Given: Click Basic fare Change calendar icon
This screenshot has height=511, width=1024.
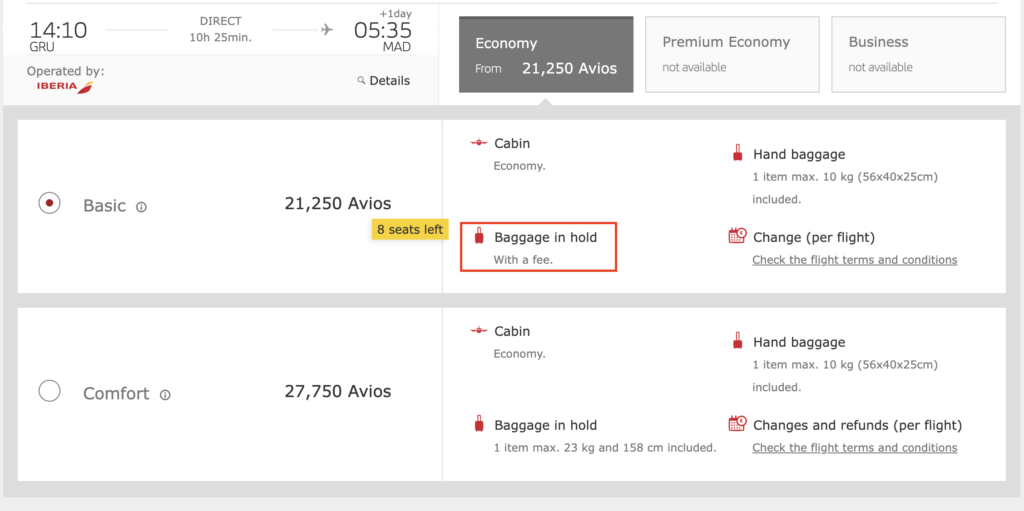Looking at the screenshot, I should click(x=737, y=237).
